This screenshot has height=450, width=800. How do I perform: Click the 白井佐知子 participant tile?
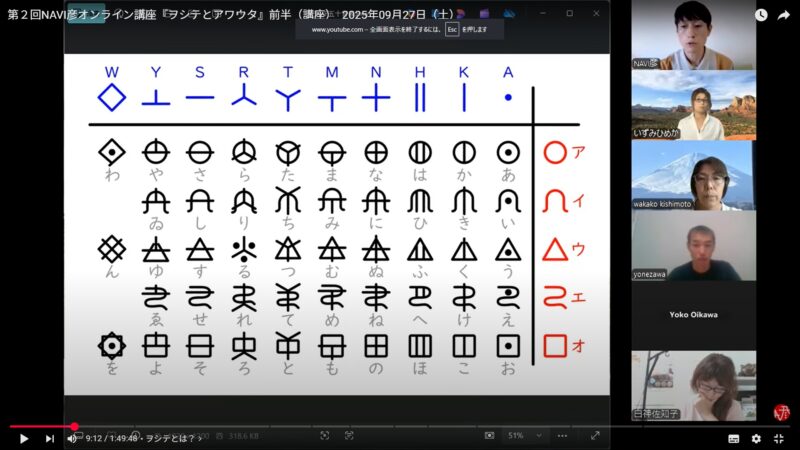[693, 386]
